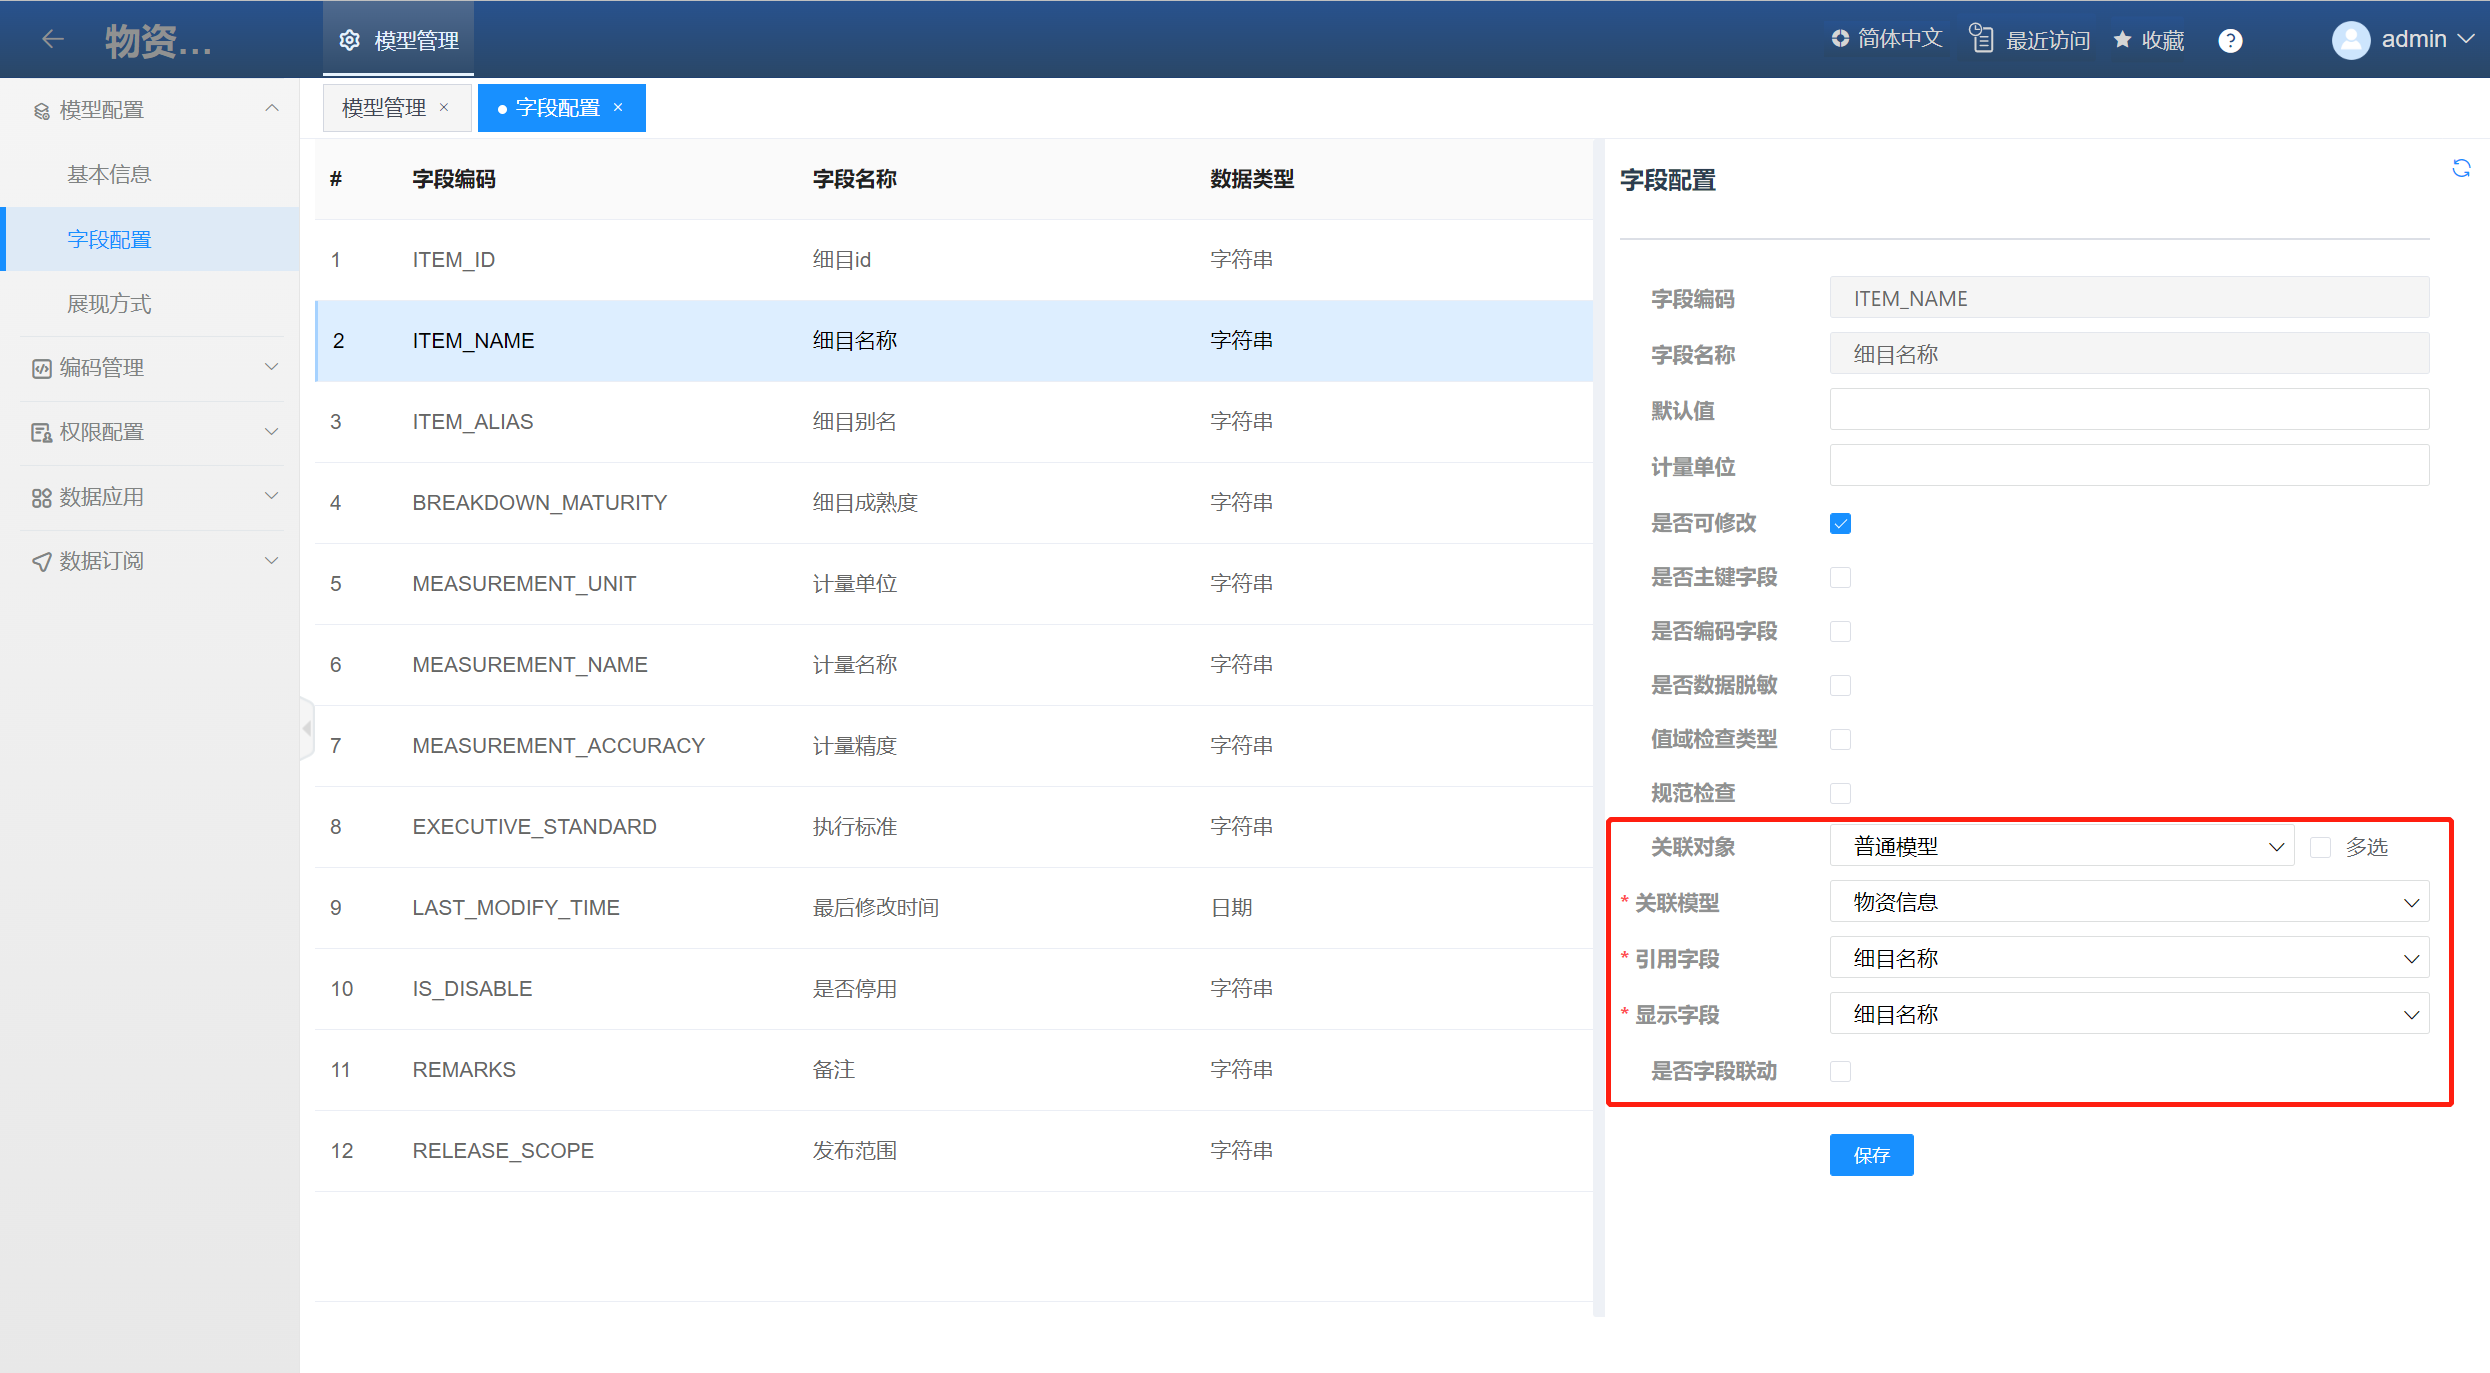Open the 最近访问 recent visits icon
This screenshot has height=1373, width=2490.
[1981, 38]
